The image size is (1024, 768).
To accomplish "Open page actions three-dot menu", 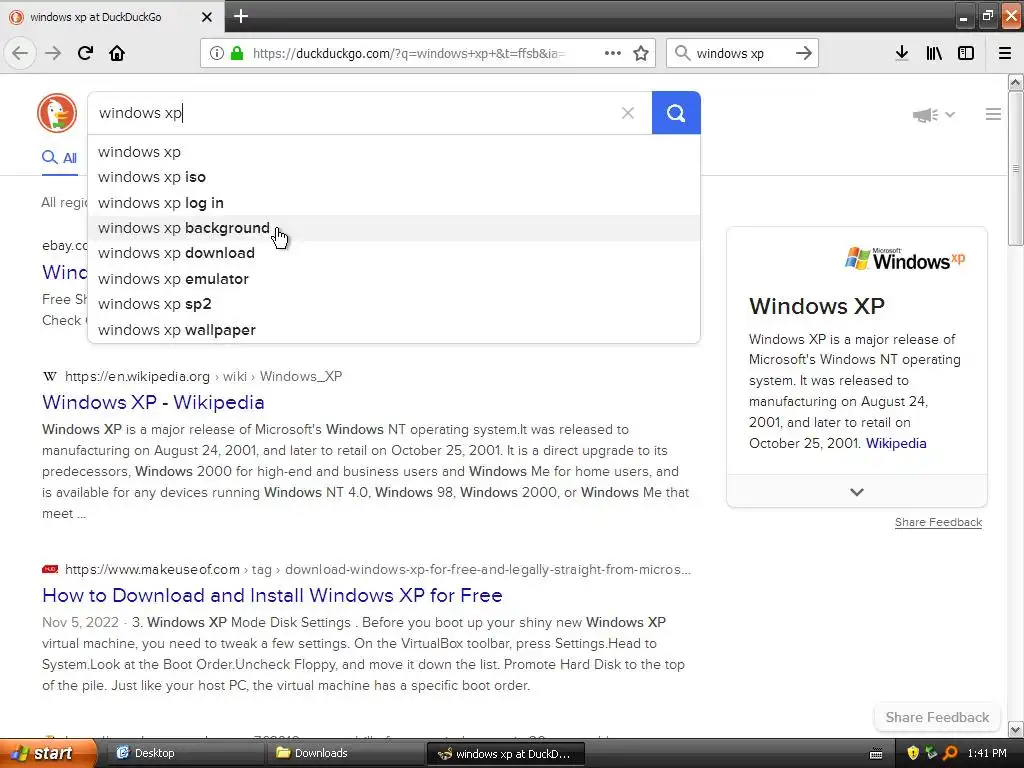I will pyautogui.click(x=613, y=53).
